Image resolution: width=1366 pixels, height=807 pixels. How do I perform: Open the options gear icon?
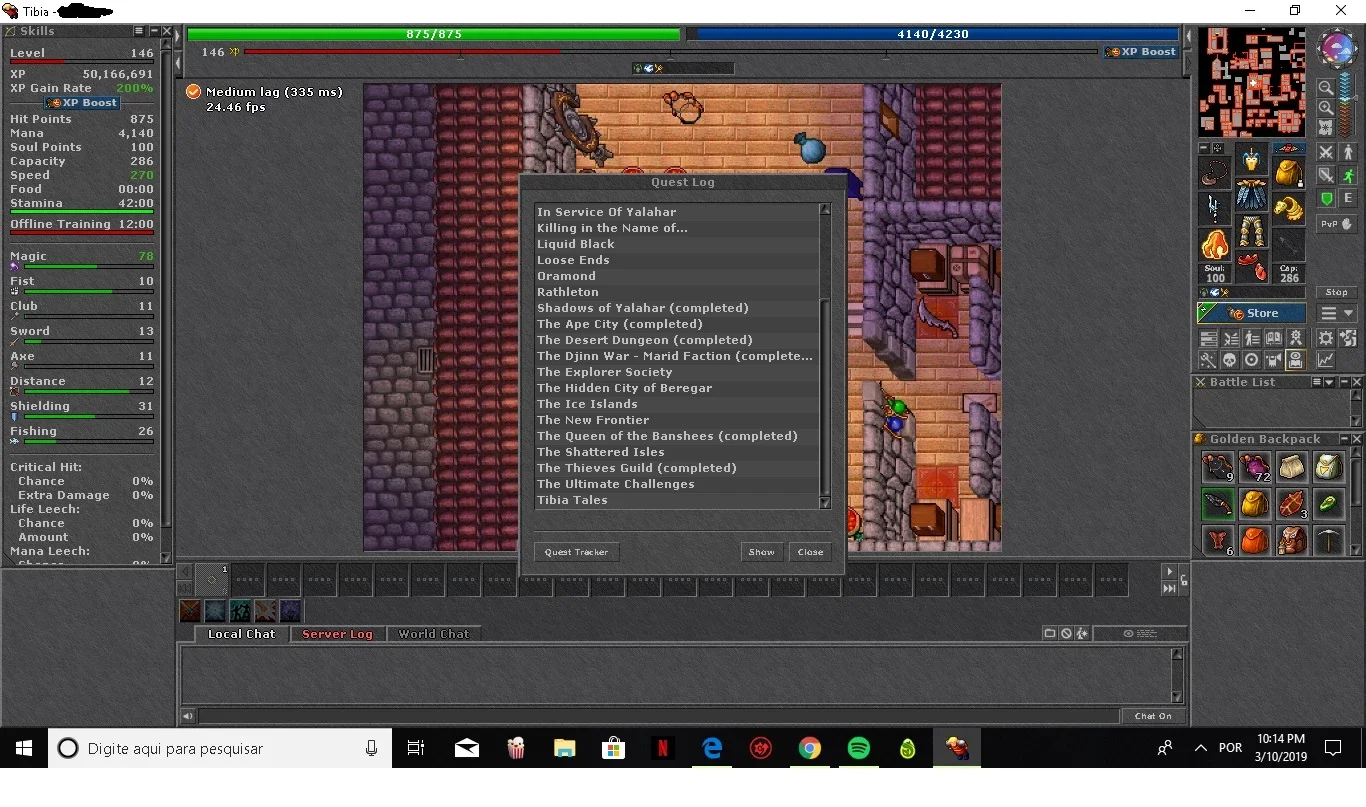pyautogui.click(x=1325, y=338)
